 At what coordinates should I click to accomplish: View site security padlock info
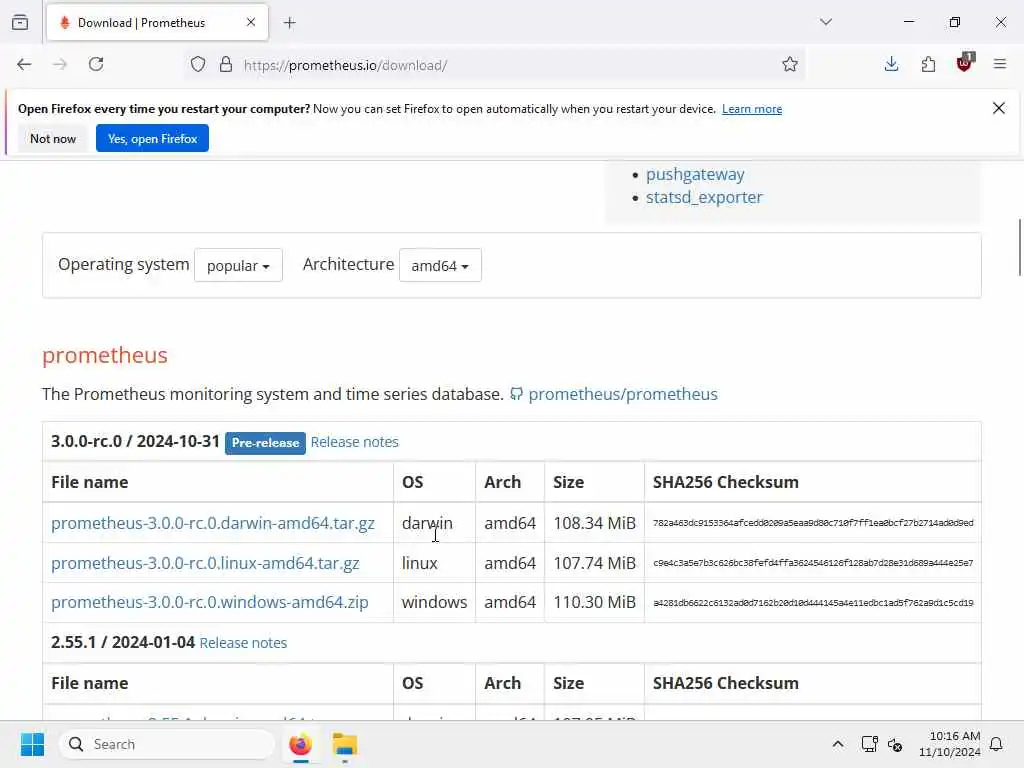coord(226,65)
